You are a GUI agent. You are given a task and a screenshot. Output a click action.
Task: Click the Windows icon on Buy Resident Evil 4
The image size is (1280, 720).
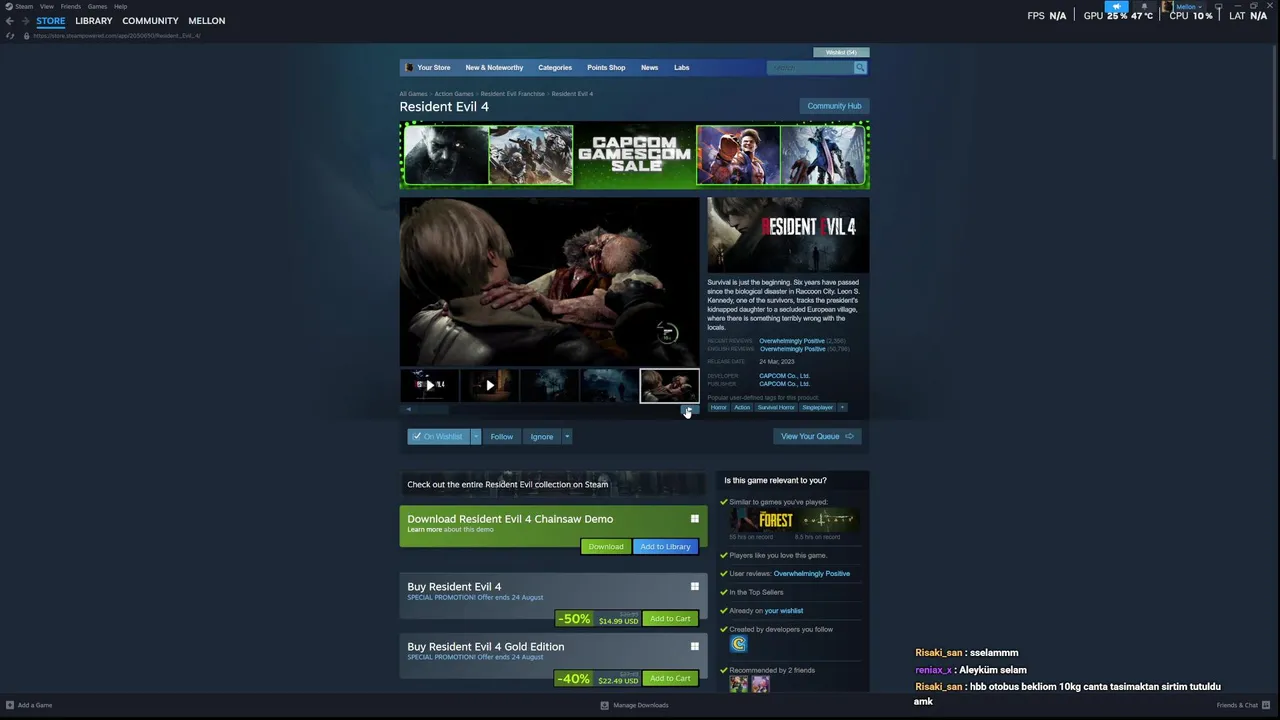click(694, 586)
